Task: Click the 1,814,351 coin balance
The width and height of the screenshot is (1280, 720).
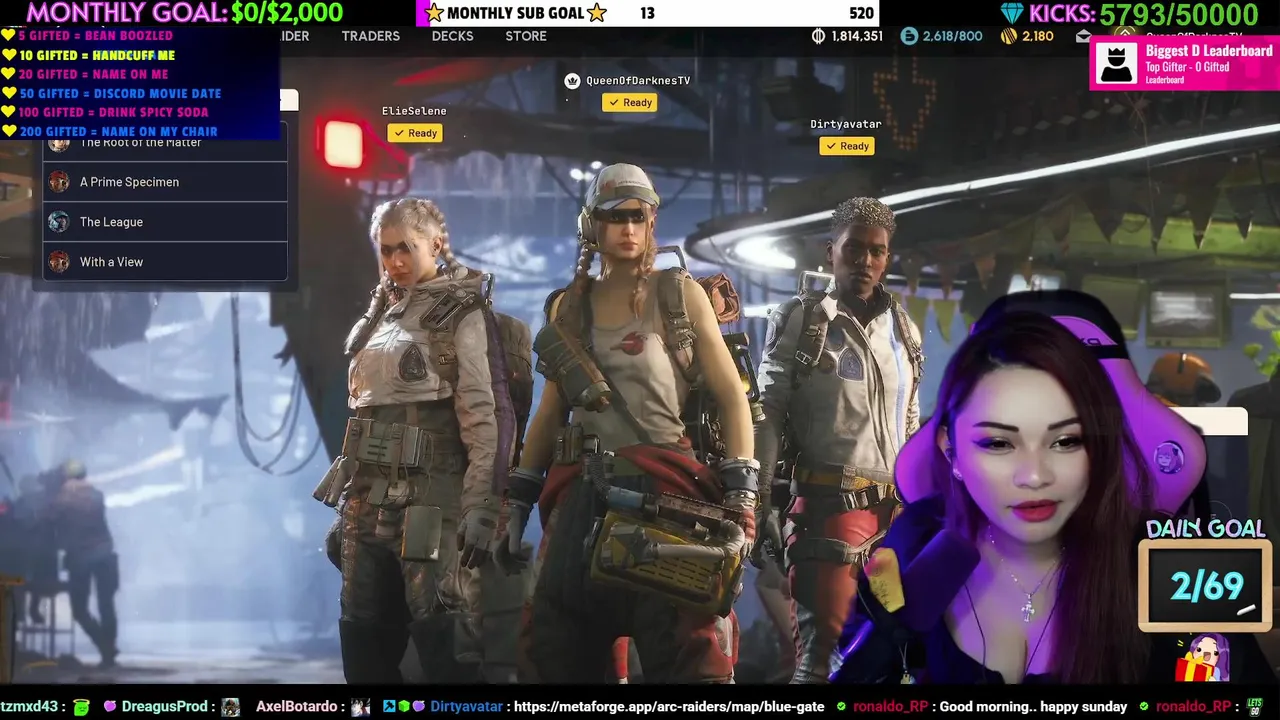Action: pyautogui.click(x=857, y=36)
